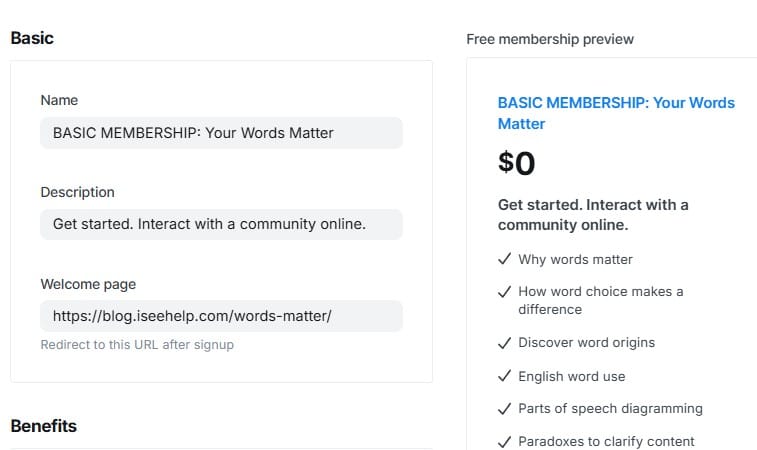Screen dimensions: 757x450
Task: Click the Free membership preview label
Action: (x=550, y=39)
